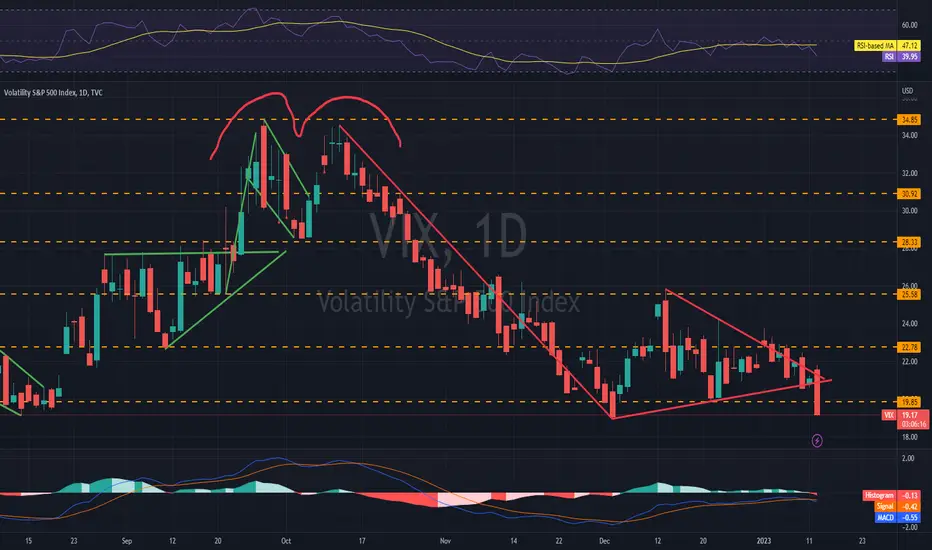Click the 17 date label on time axis
The image size is (932, 550).
361,541
